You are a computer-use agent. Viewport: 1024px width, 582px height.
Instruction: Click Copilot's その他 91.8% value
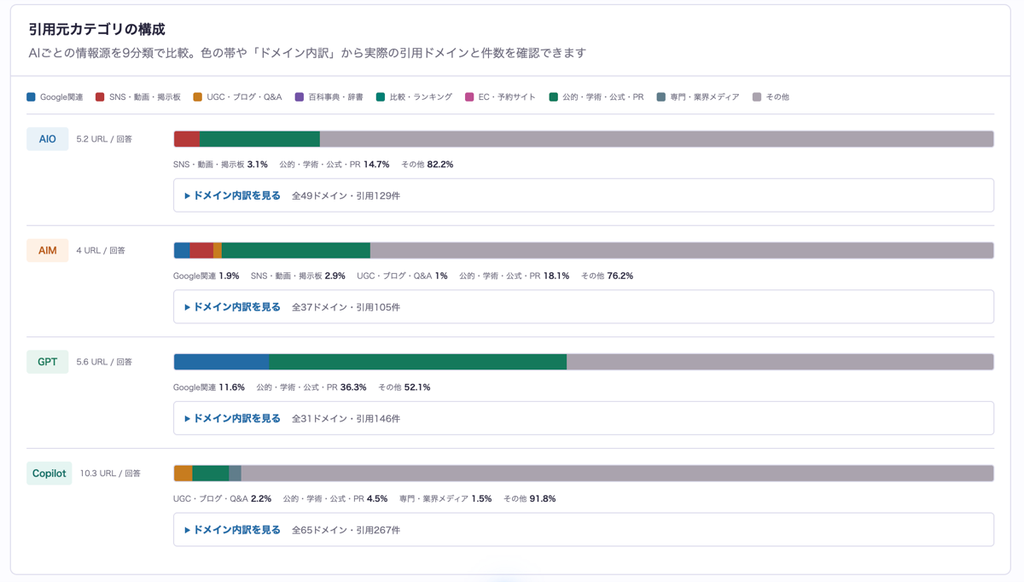click(530, 498)
